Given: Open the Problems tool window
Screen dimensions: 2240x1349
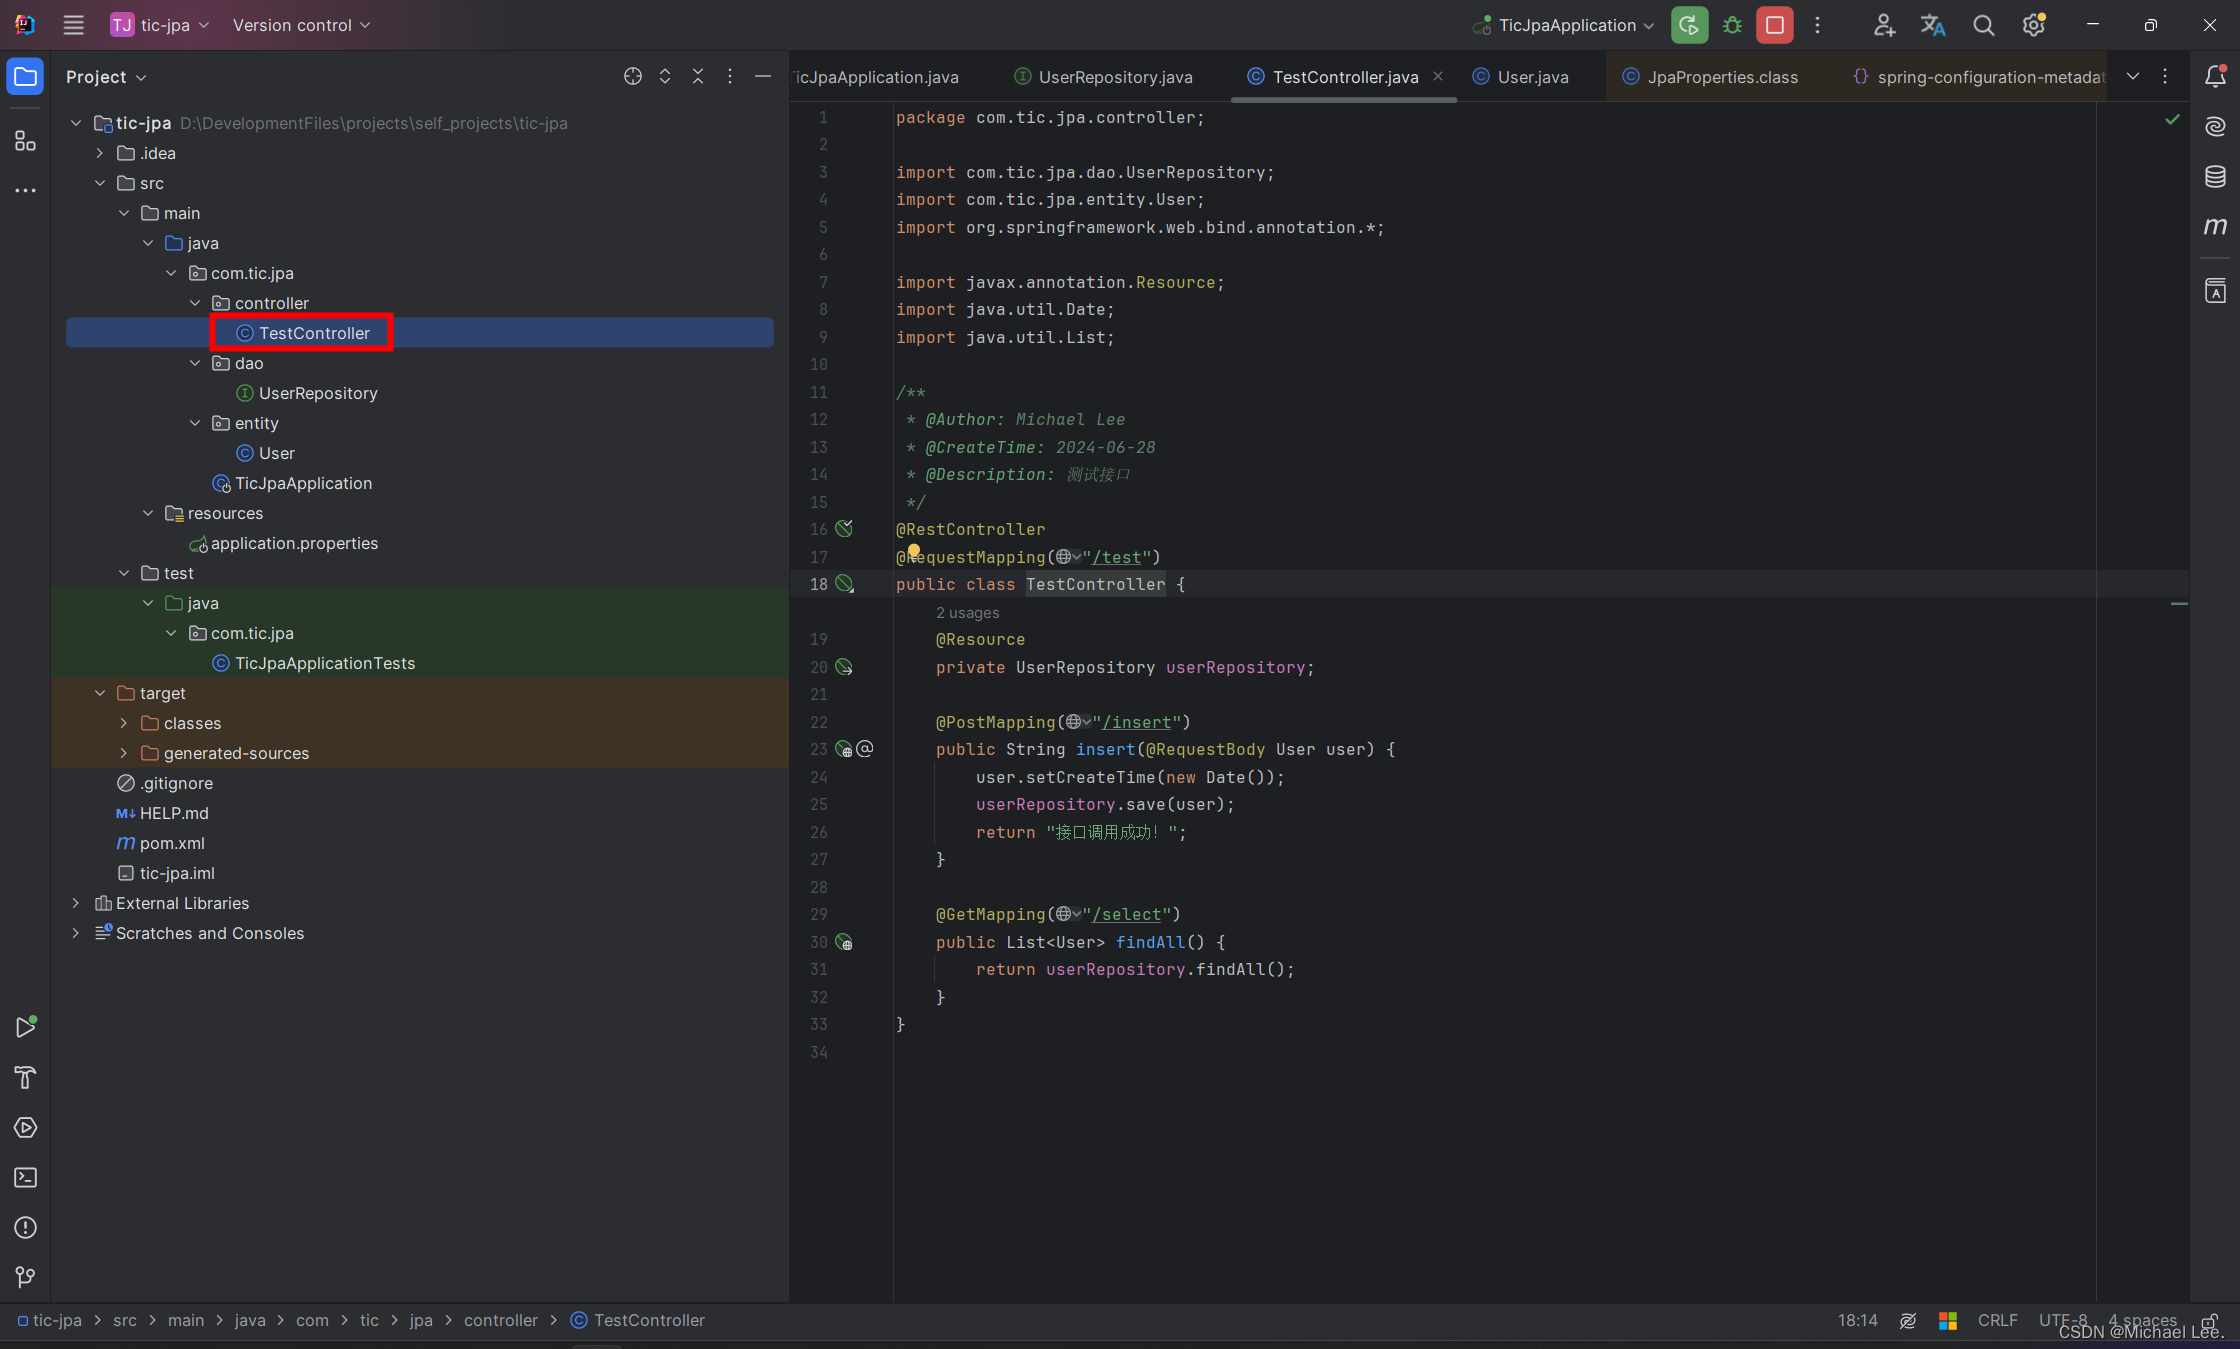Looking at the screenshot, I should pyautogui.click(x=26, y=1228).
